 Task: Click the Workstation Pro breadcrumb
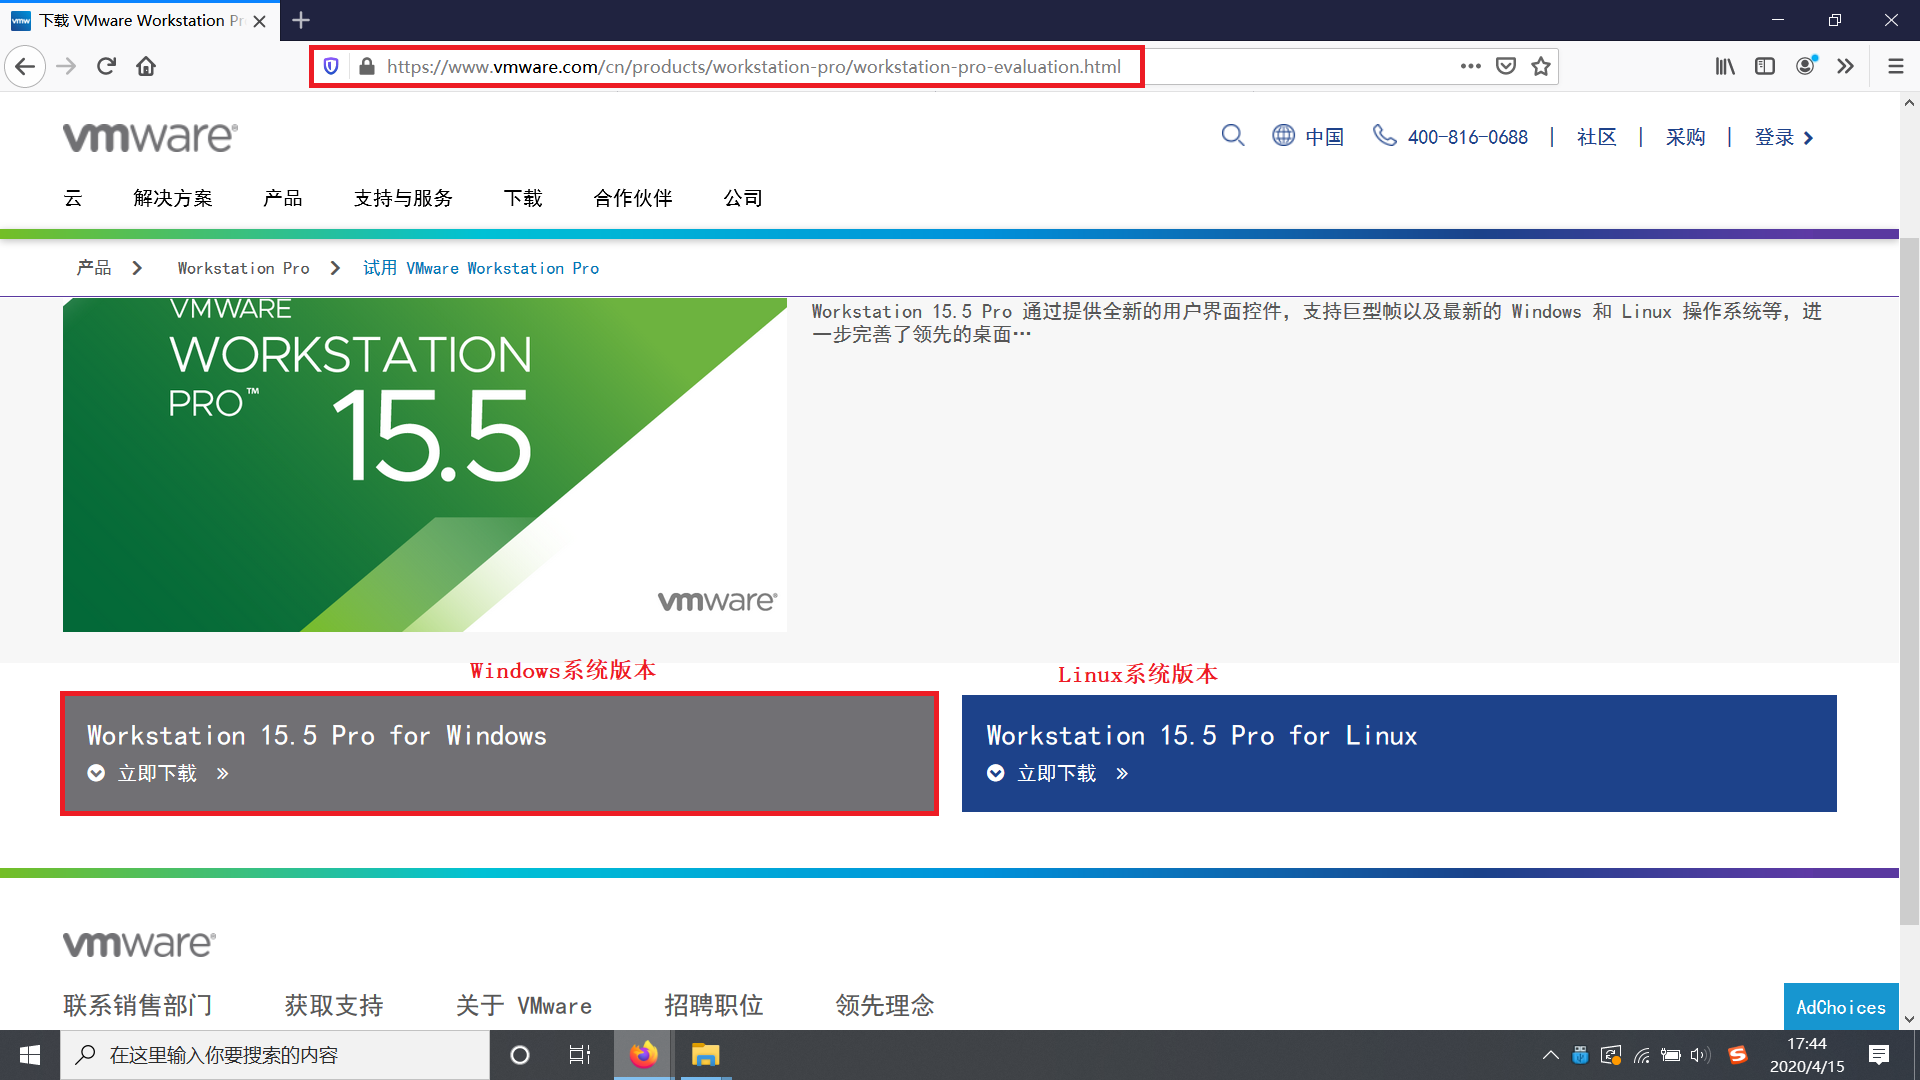click(243, 268)
